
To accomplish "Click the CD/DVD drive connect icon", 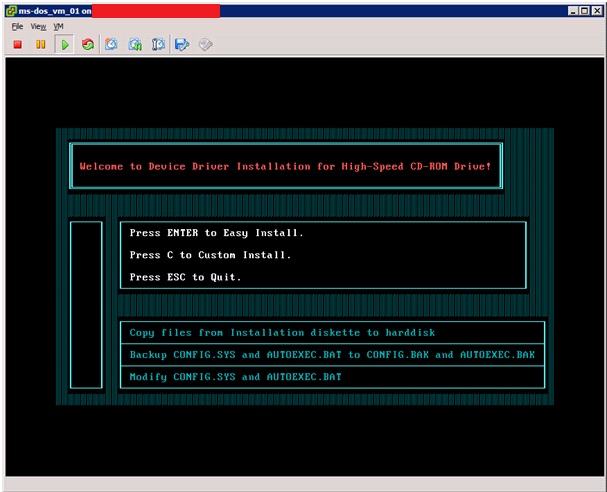I will pos(205,45).
